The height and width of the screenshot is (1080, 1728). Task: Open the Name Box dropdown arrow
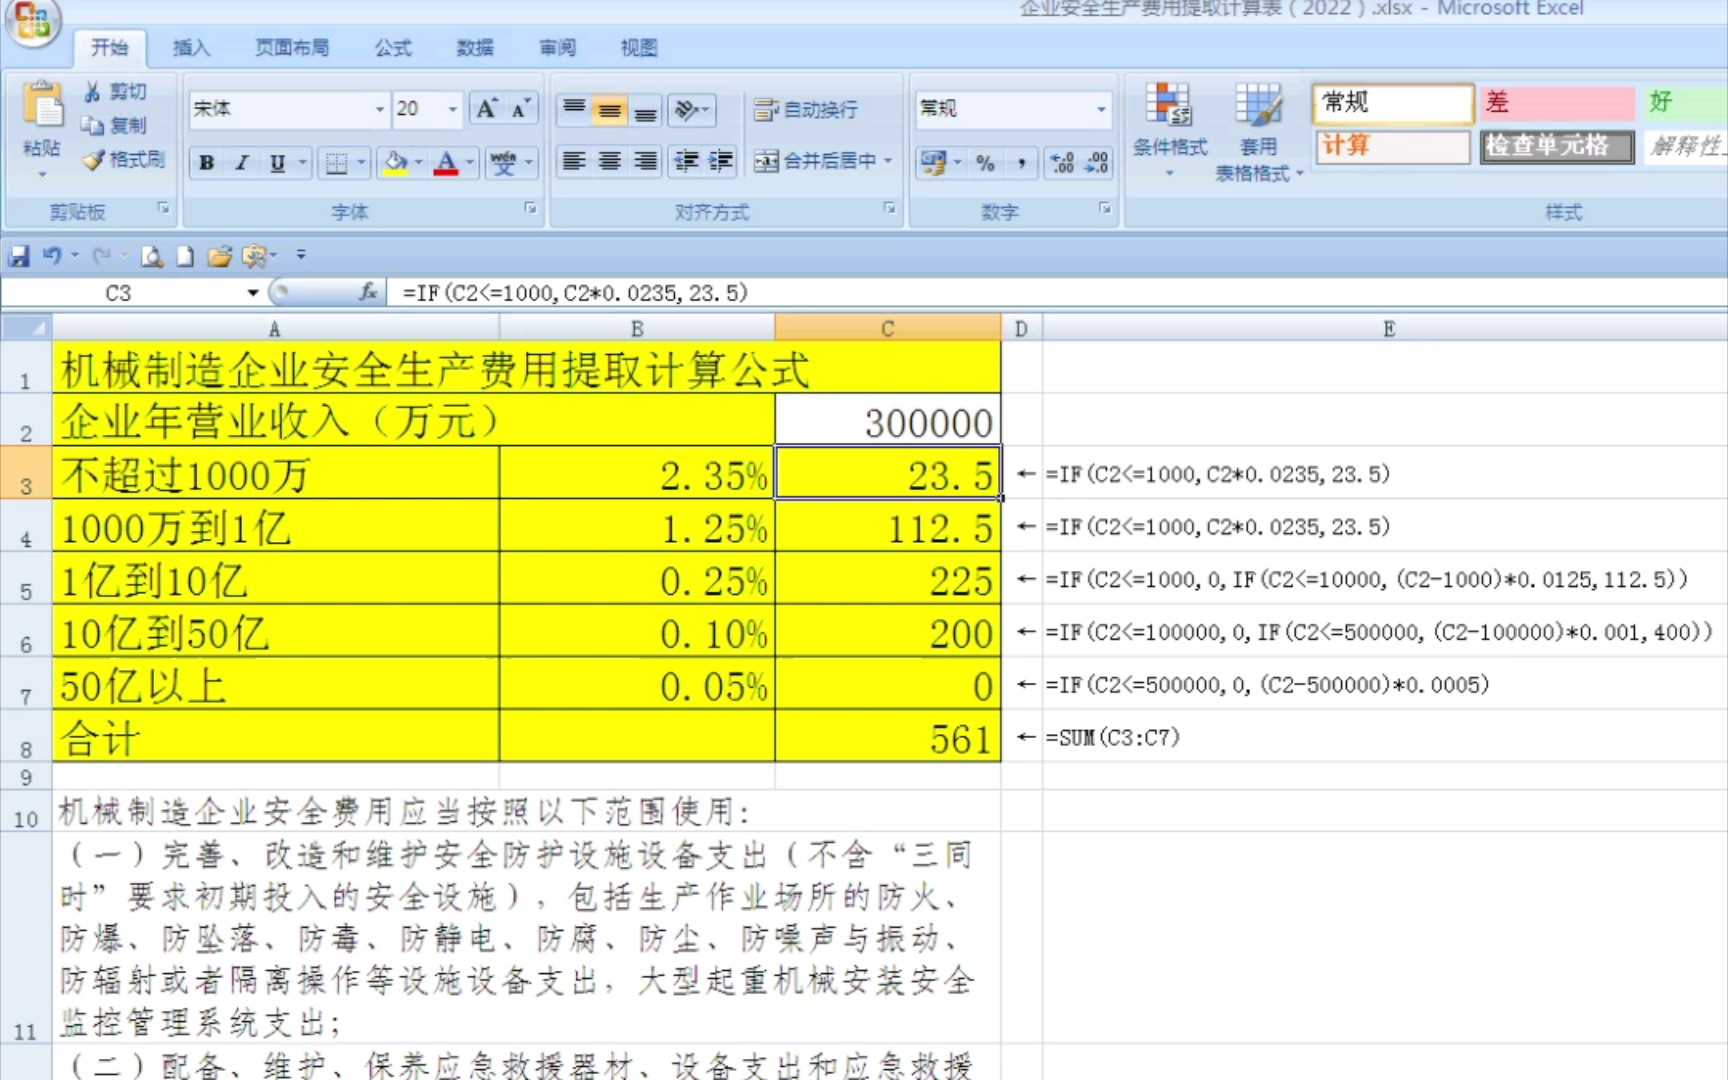pyautogui.click(x=252, y=293)
